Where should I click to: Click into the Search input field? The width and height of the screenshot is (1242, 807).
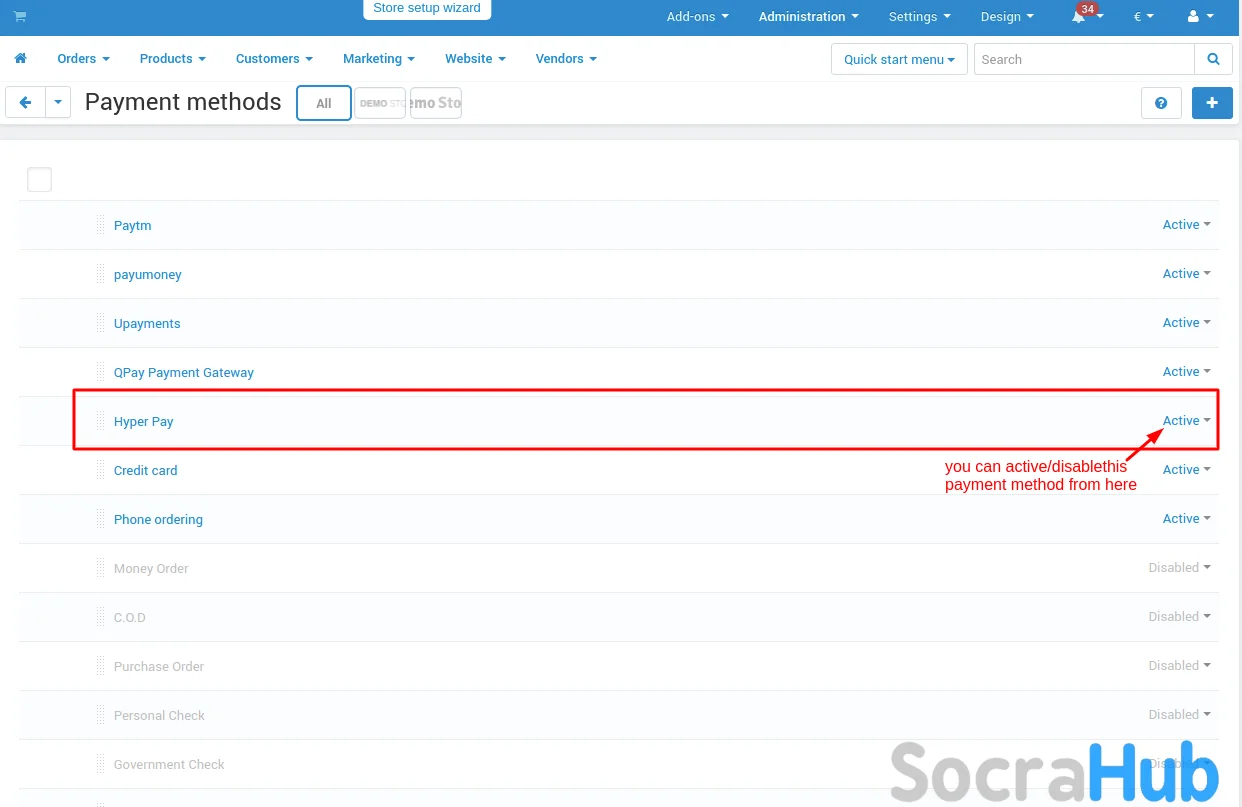click(x=1084, y=59)
